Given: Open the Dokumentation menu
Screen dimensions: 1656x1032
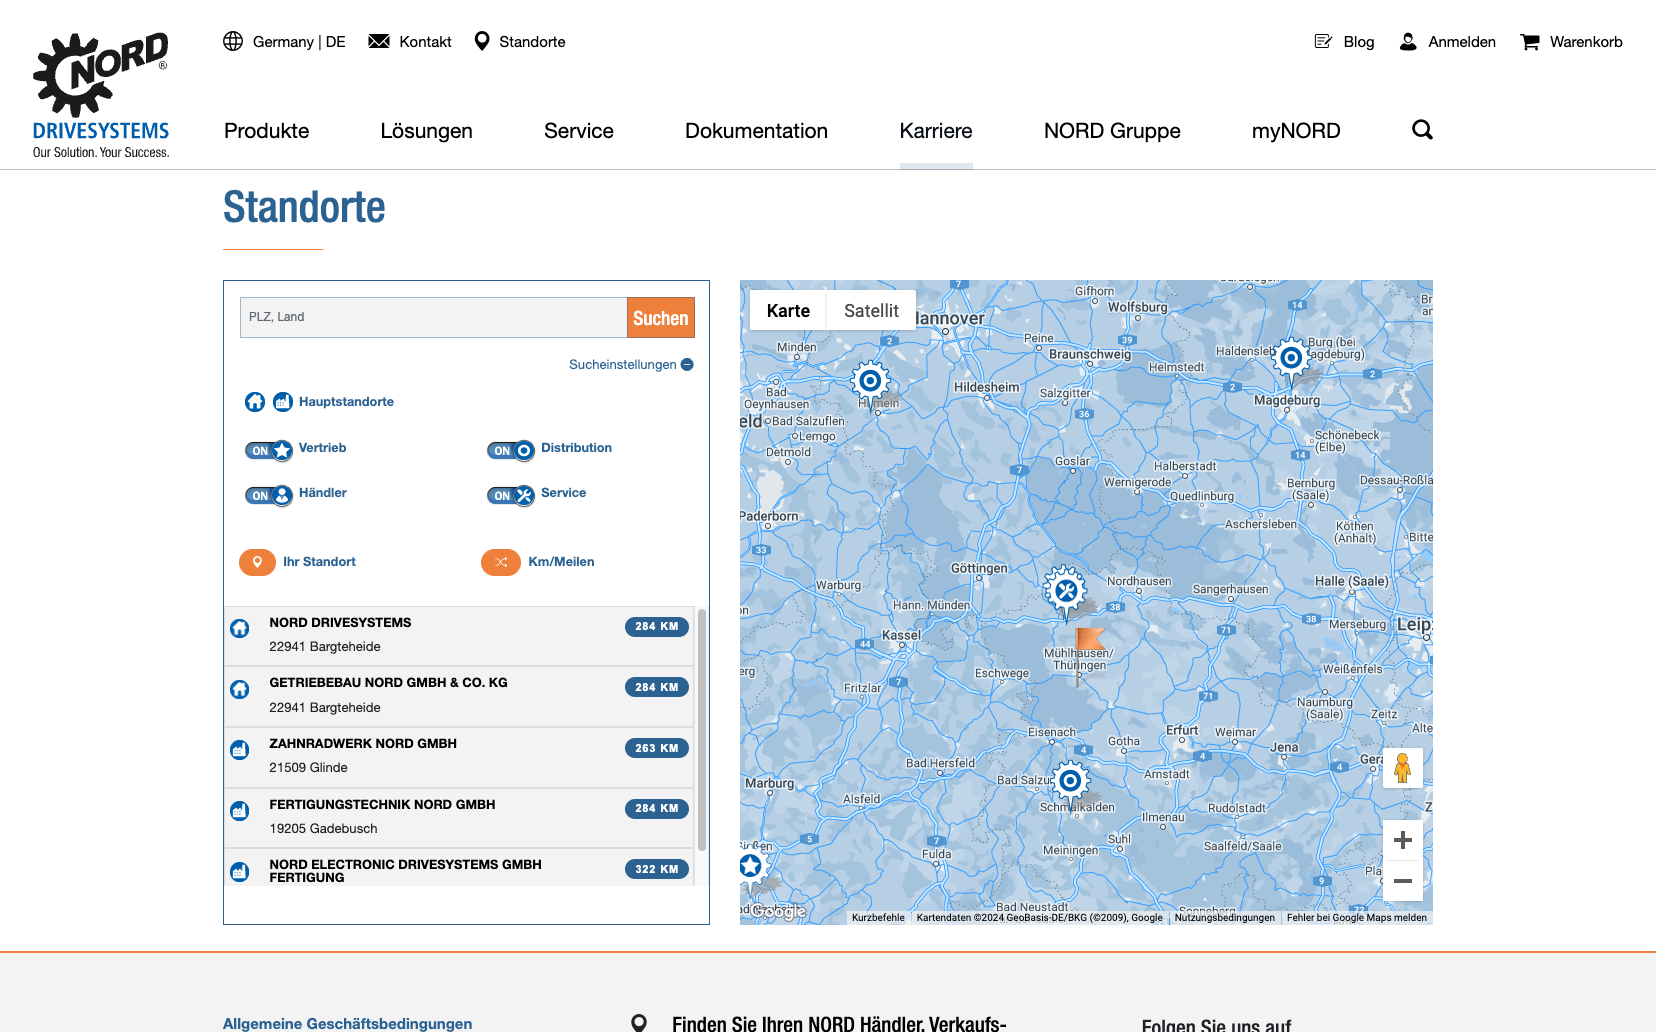Looking at the screenshot, I should (756, 131).
